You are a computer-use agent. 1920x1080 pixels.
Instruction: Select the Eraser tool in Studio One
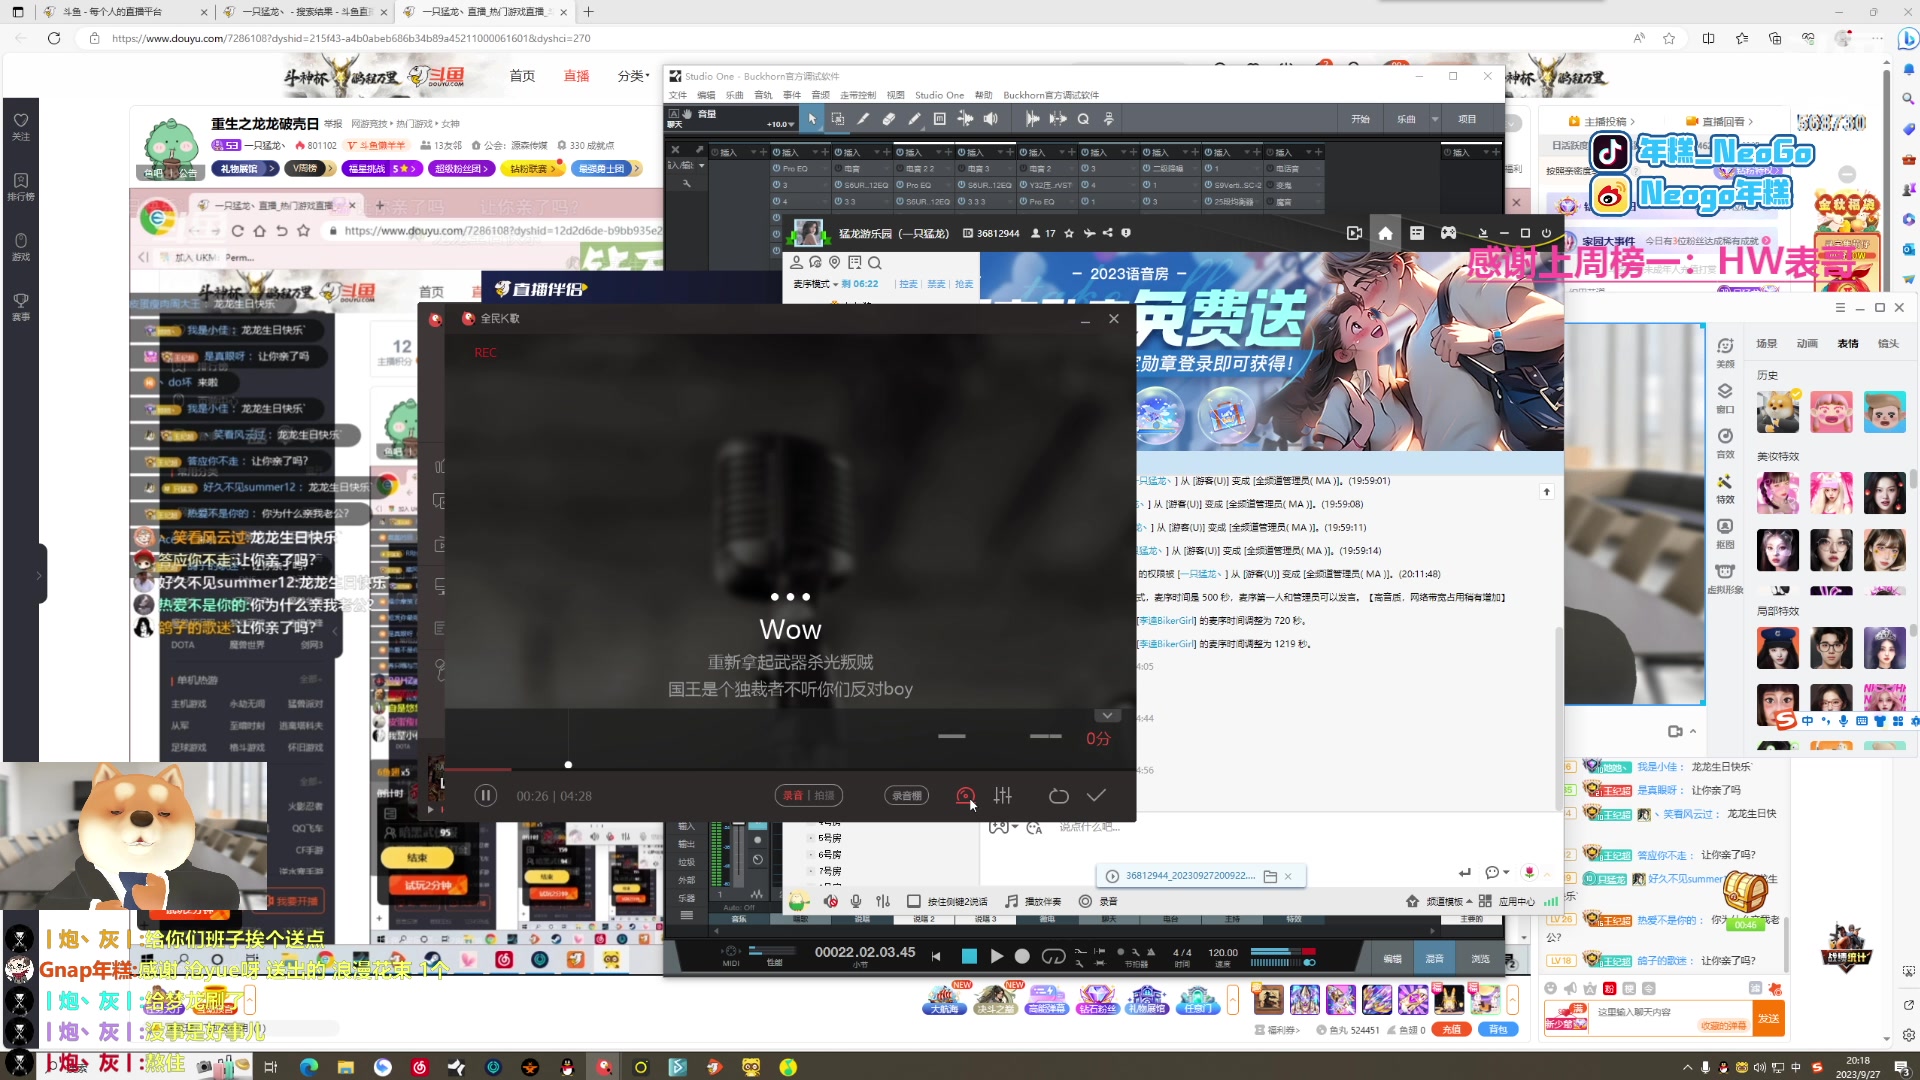coord(889,119)
